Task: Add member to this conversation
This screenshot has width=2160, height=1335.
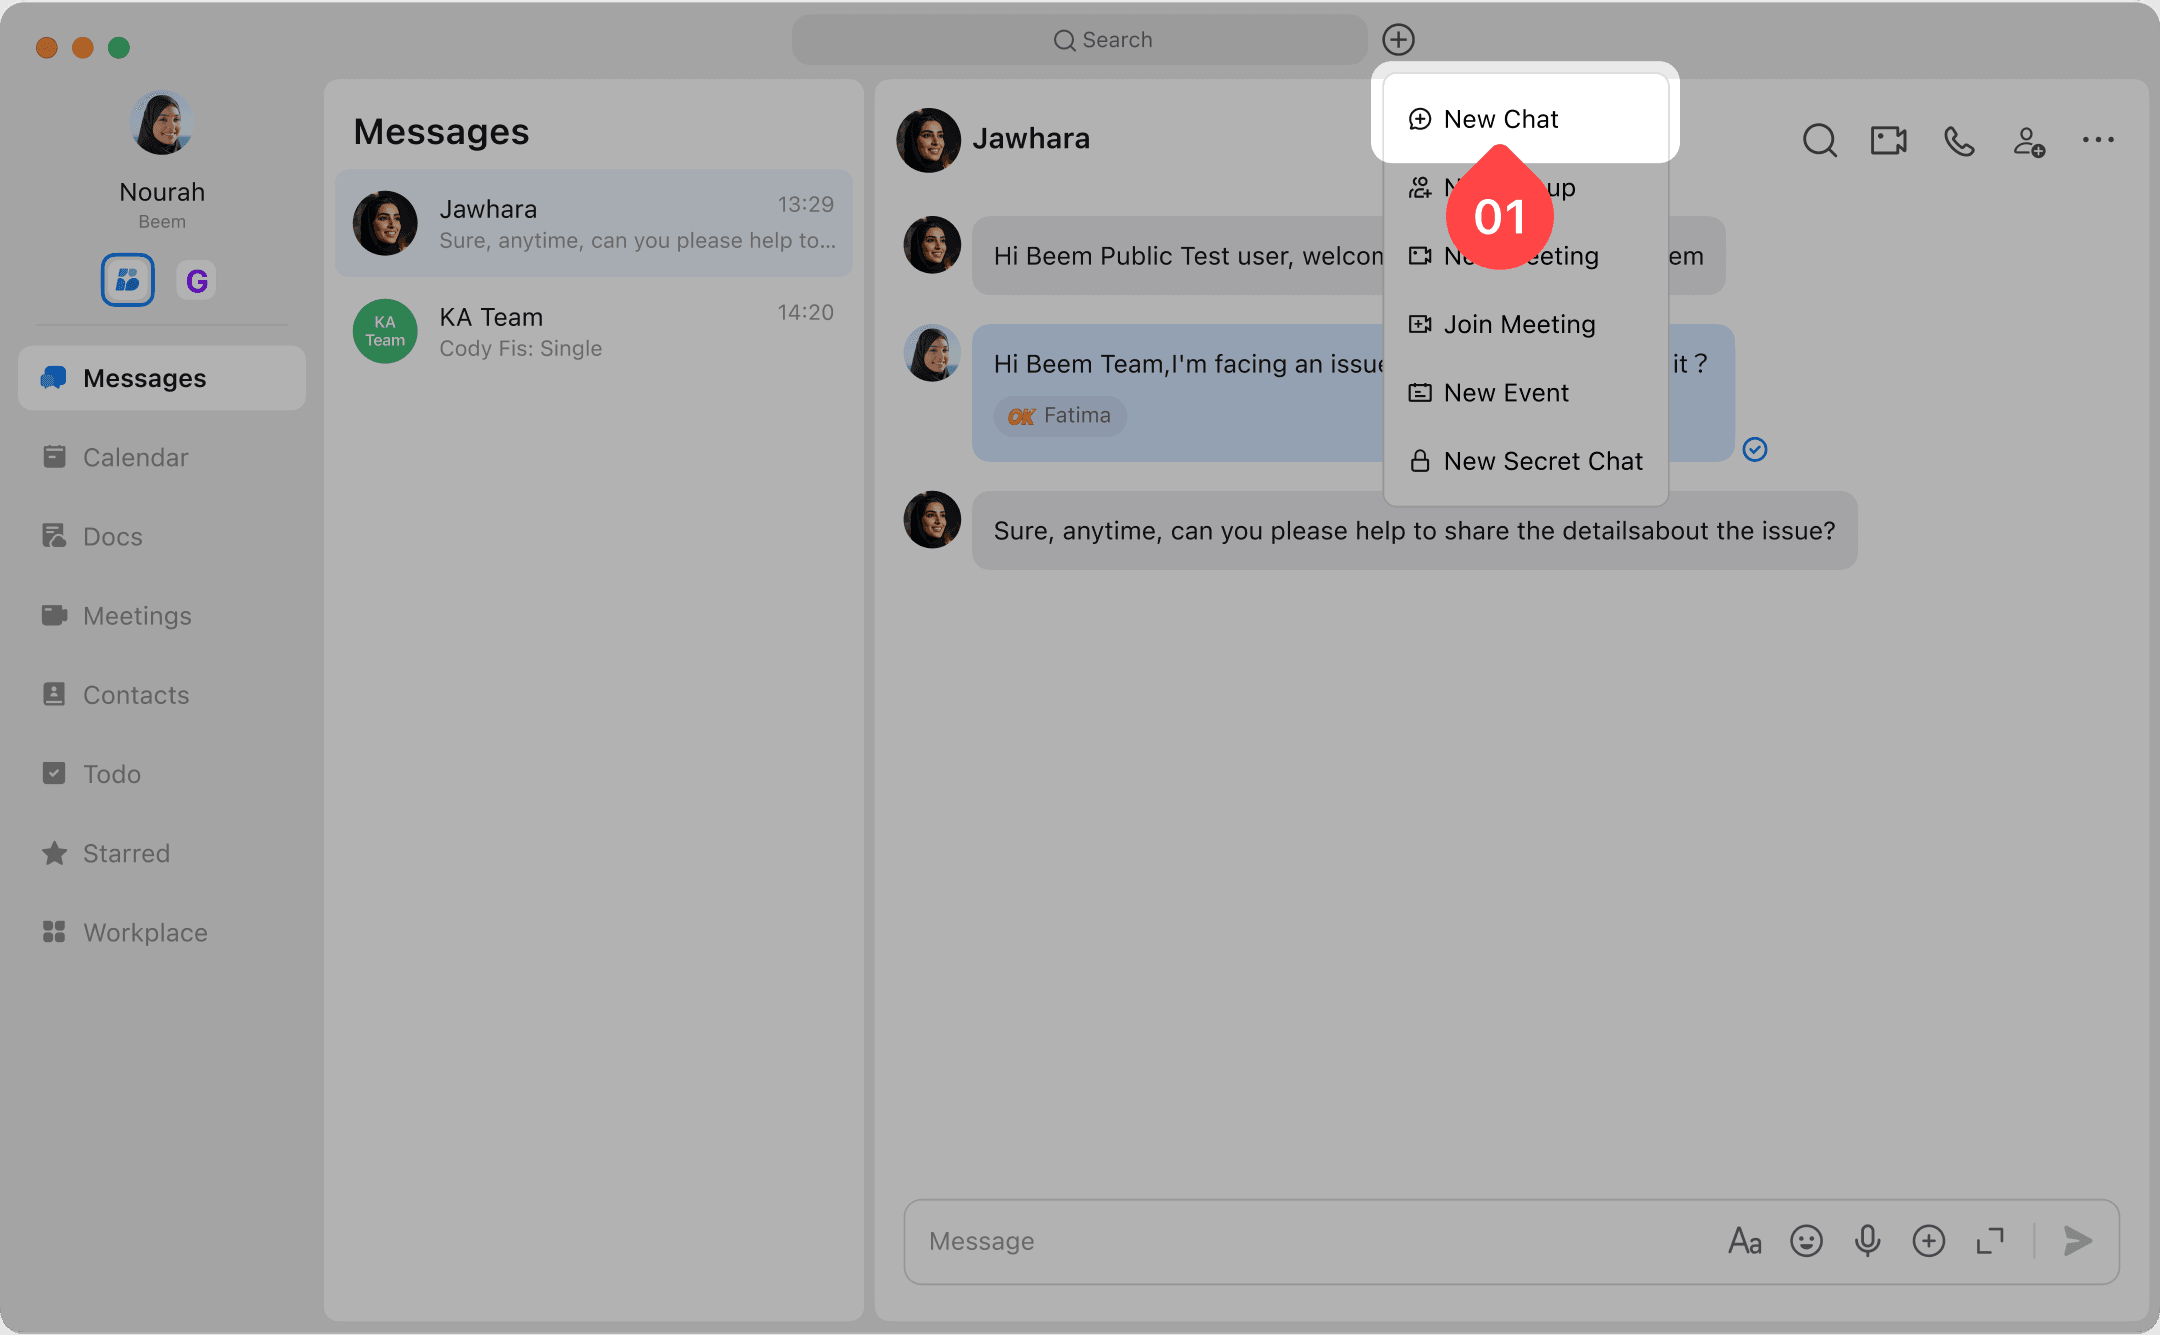Action: 2028,140
